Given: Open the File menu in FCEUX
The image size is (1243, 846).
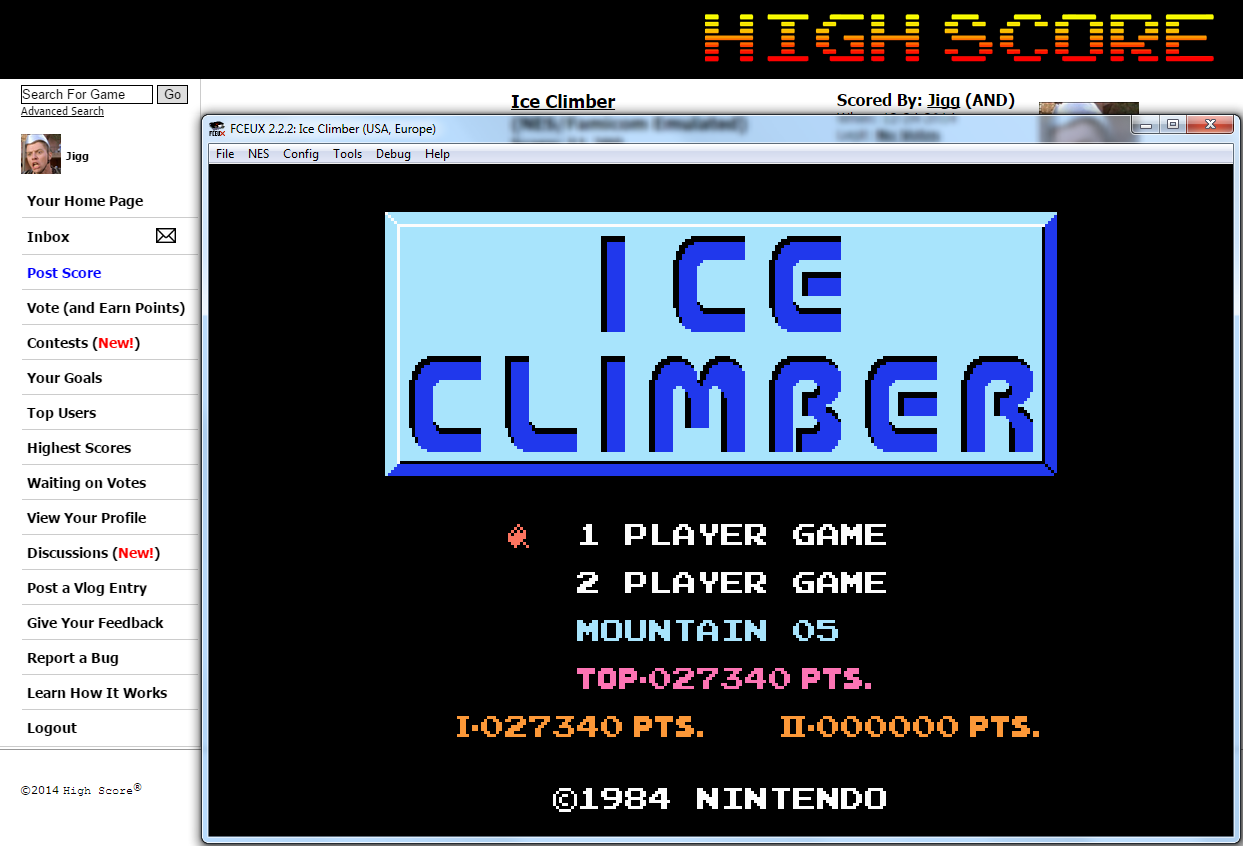Looking at the screenshot, I should pyautogui.click(x=225, y=154).
